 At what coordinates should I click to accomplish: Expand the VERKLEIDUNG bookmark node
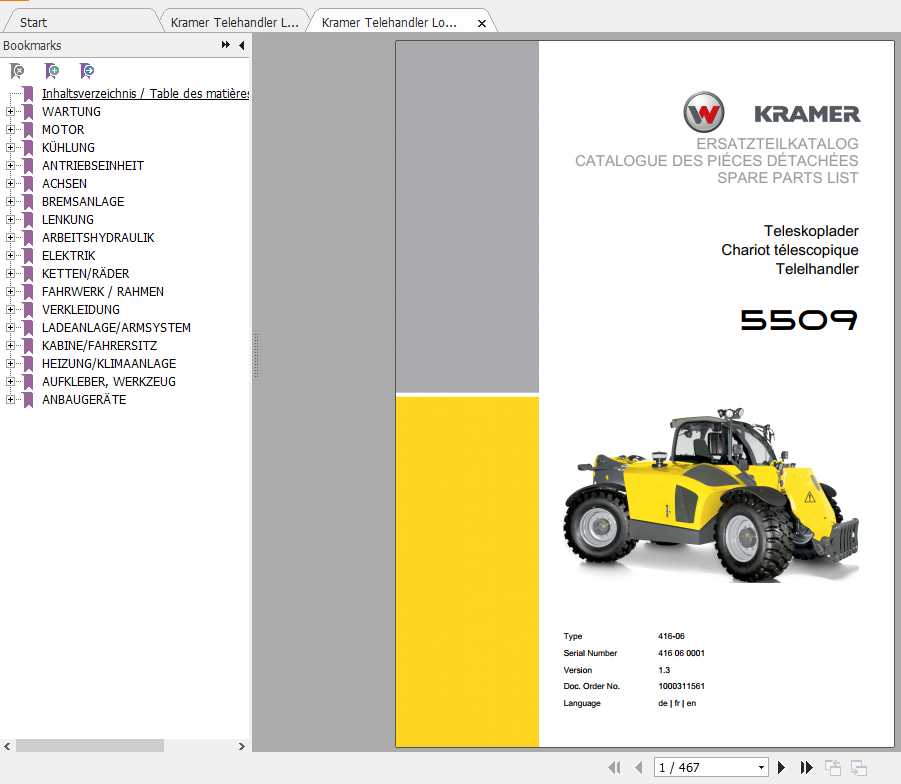[10, 310]
